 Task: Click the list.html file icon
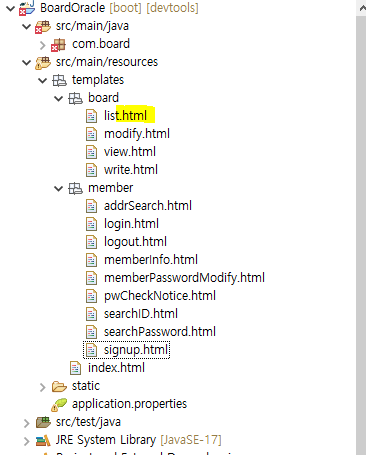[91, 116]
